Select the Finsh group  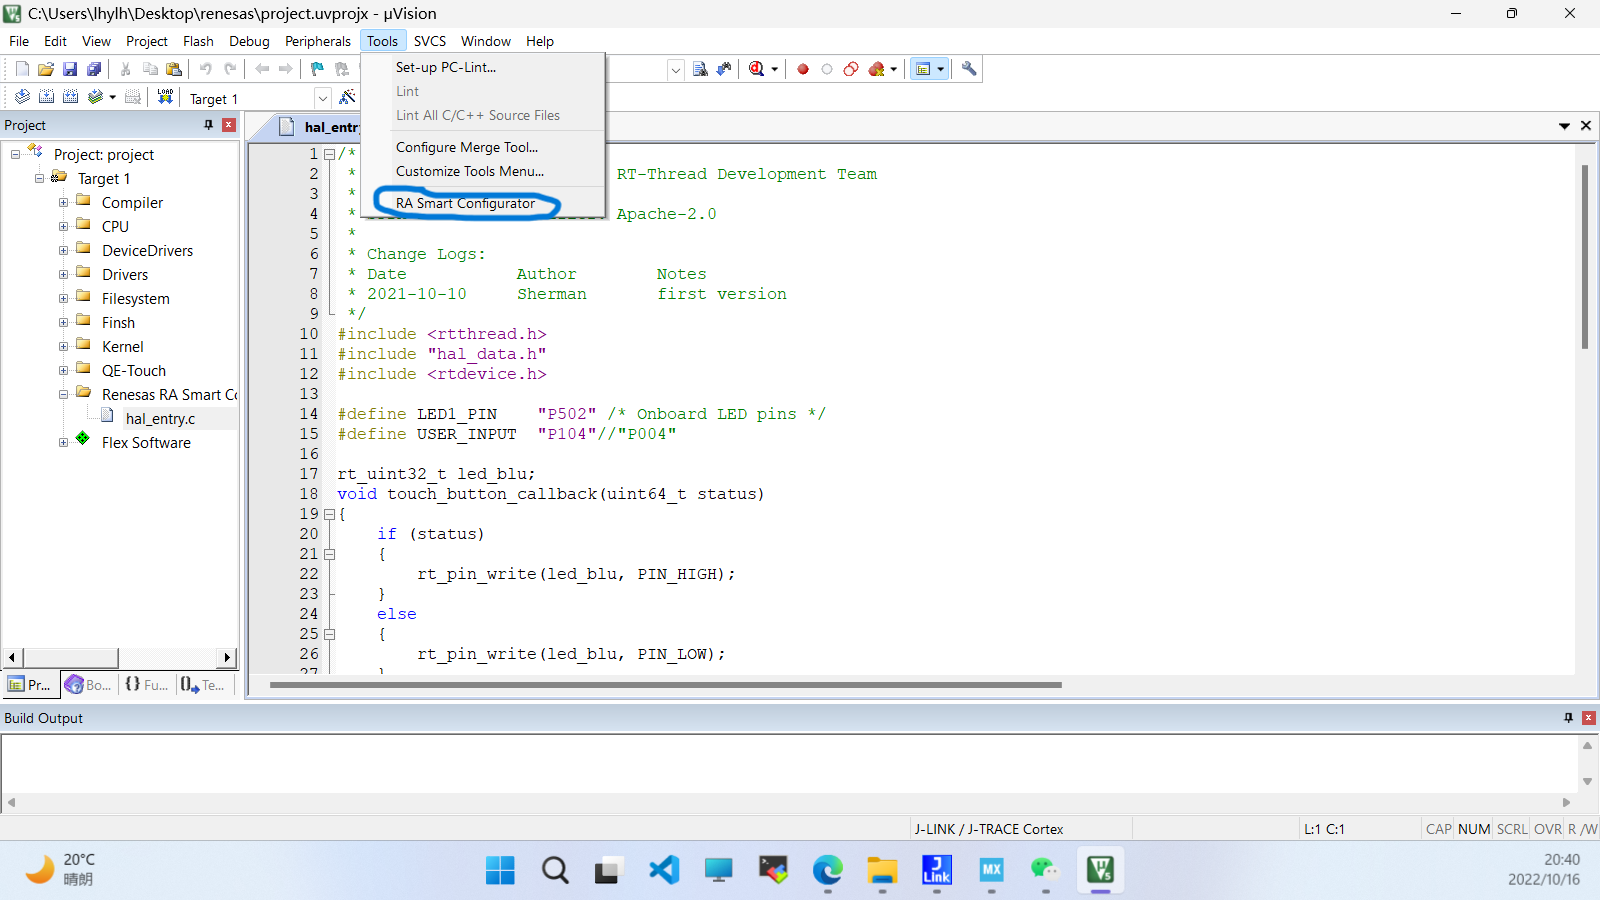[118, 323]
